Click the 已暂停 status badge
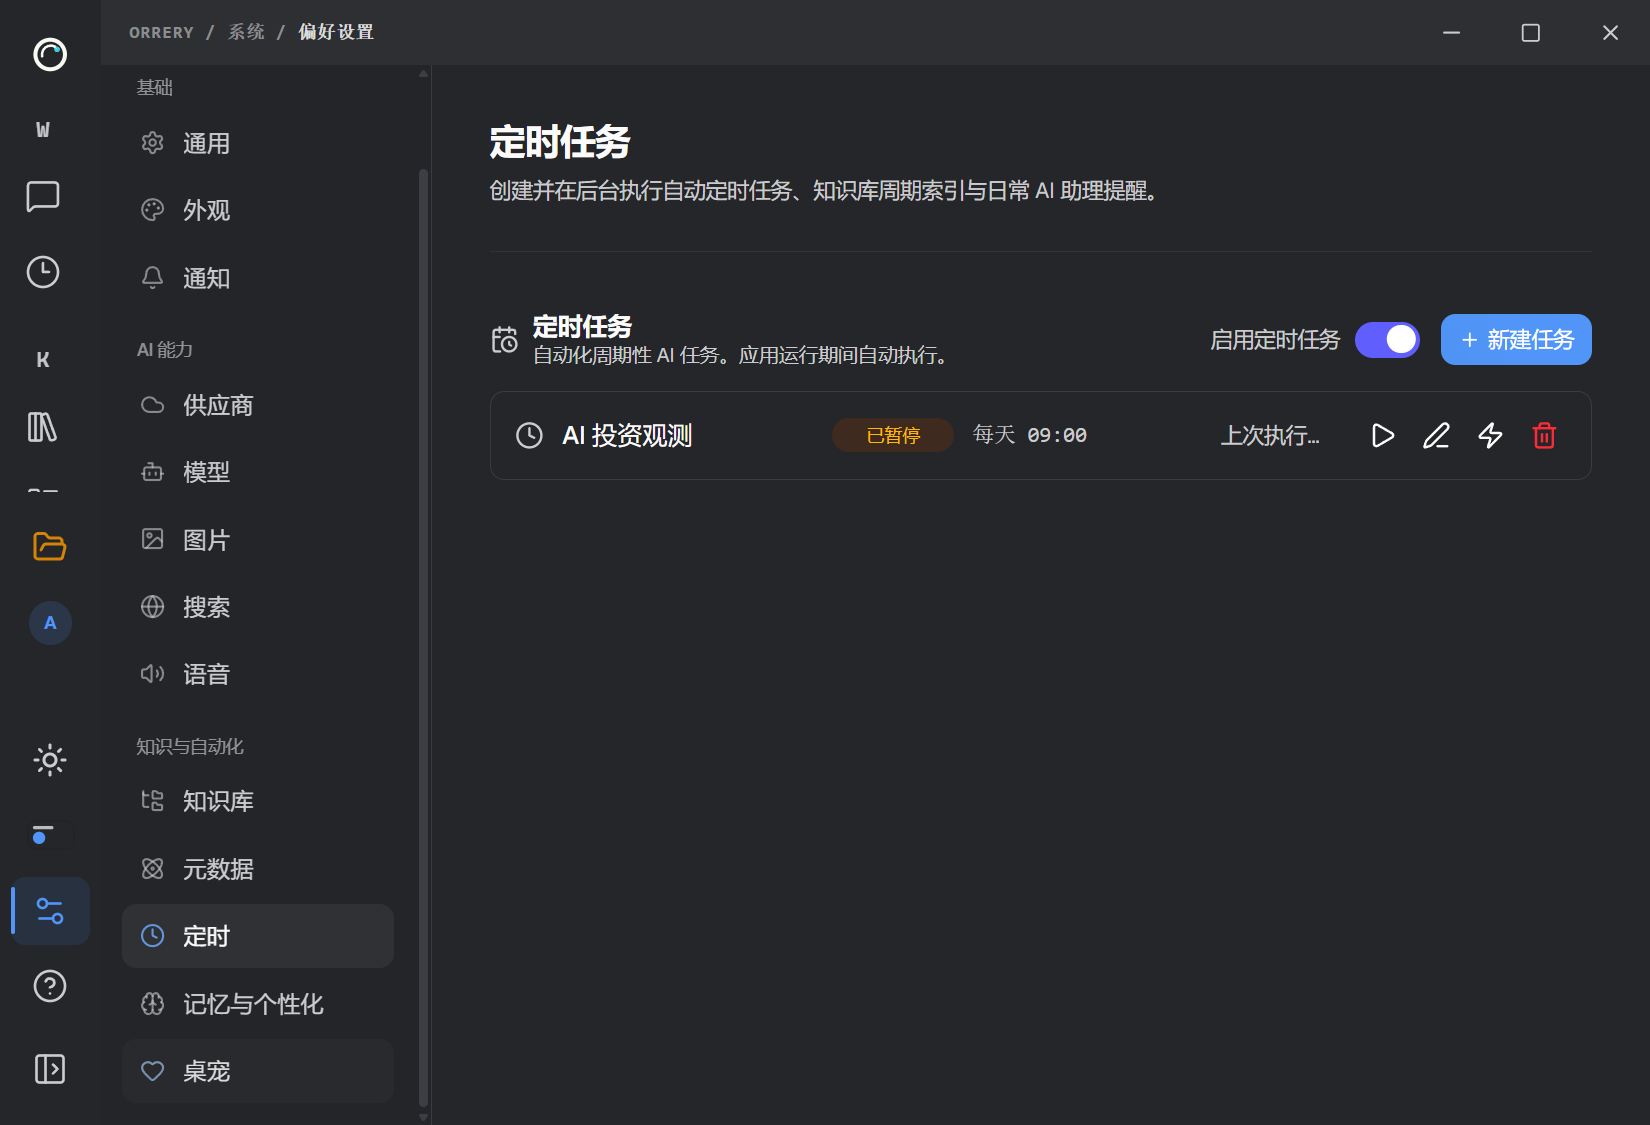The height and width of the screenshot is (1125, 1650). [893, 435]
